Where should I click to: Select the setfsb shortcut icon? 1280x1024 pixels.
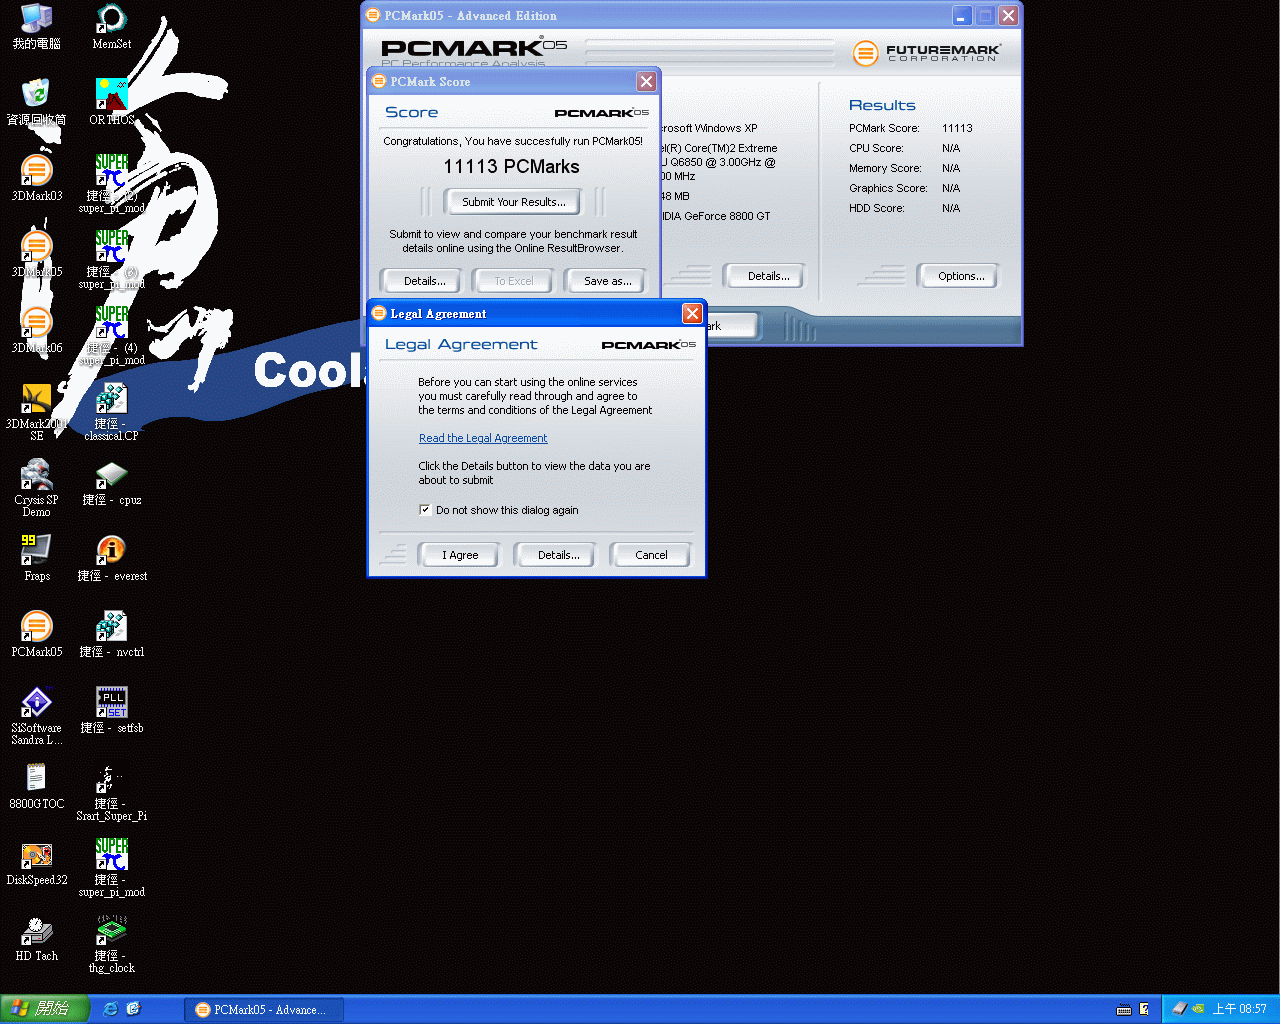pos(111,710)
